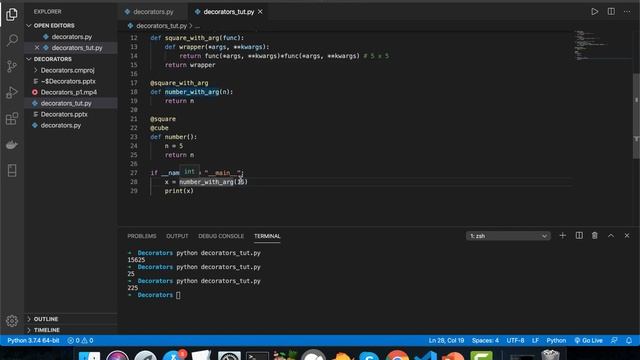
Task: Click Python language mode in status bar
Action: 556,340
